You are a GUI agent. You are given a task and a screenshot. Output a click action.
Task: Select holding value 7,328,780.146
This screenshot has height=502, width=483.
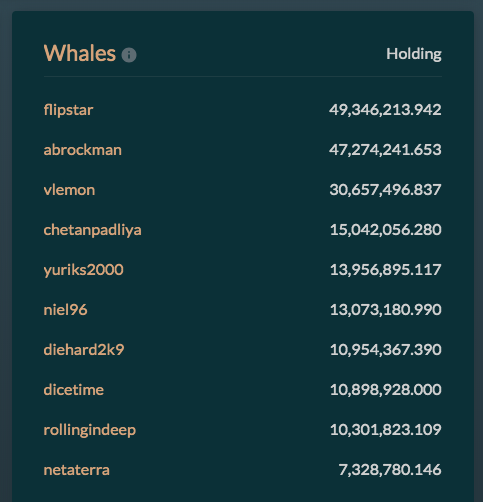[390, 470]
